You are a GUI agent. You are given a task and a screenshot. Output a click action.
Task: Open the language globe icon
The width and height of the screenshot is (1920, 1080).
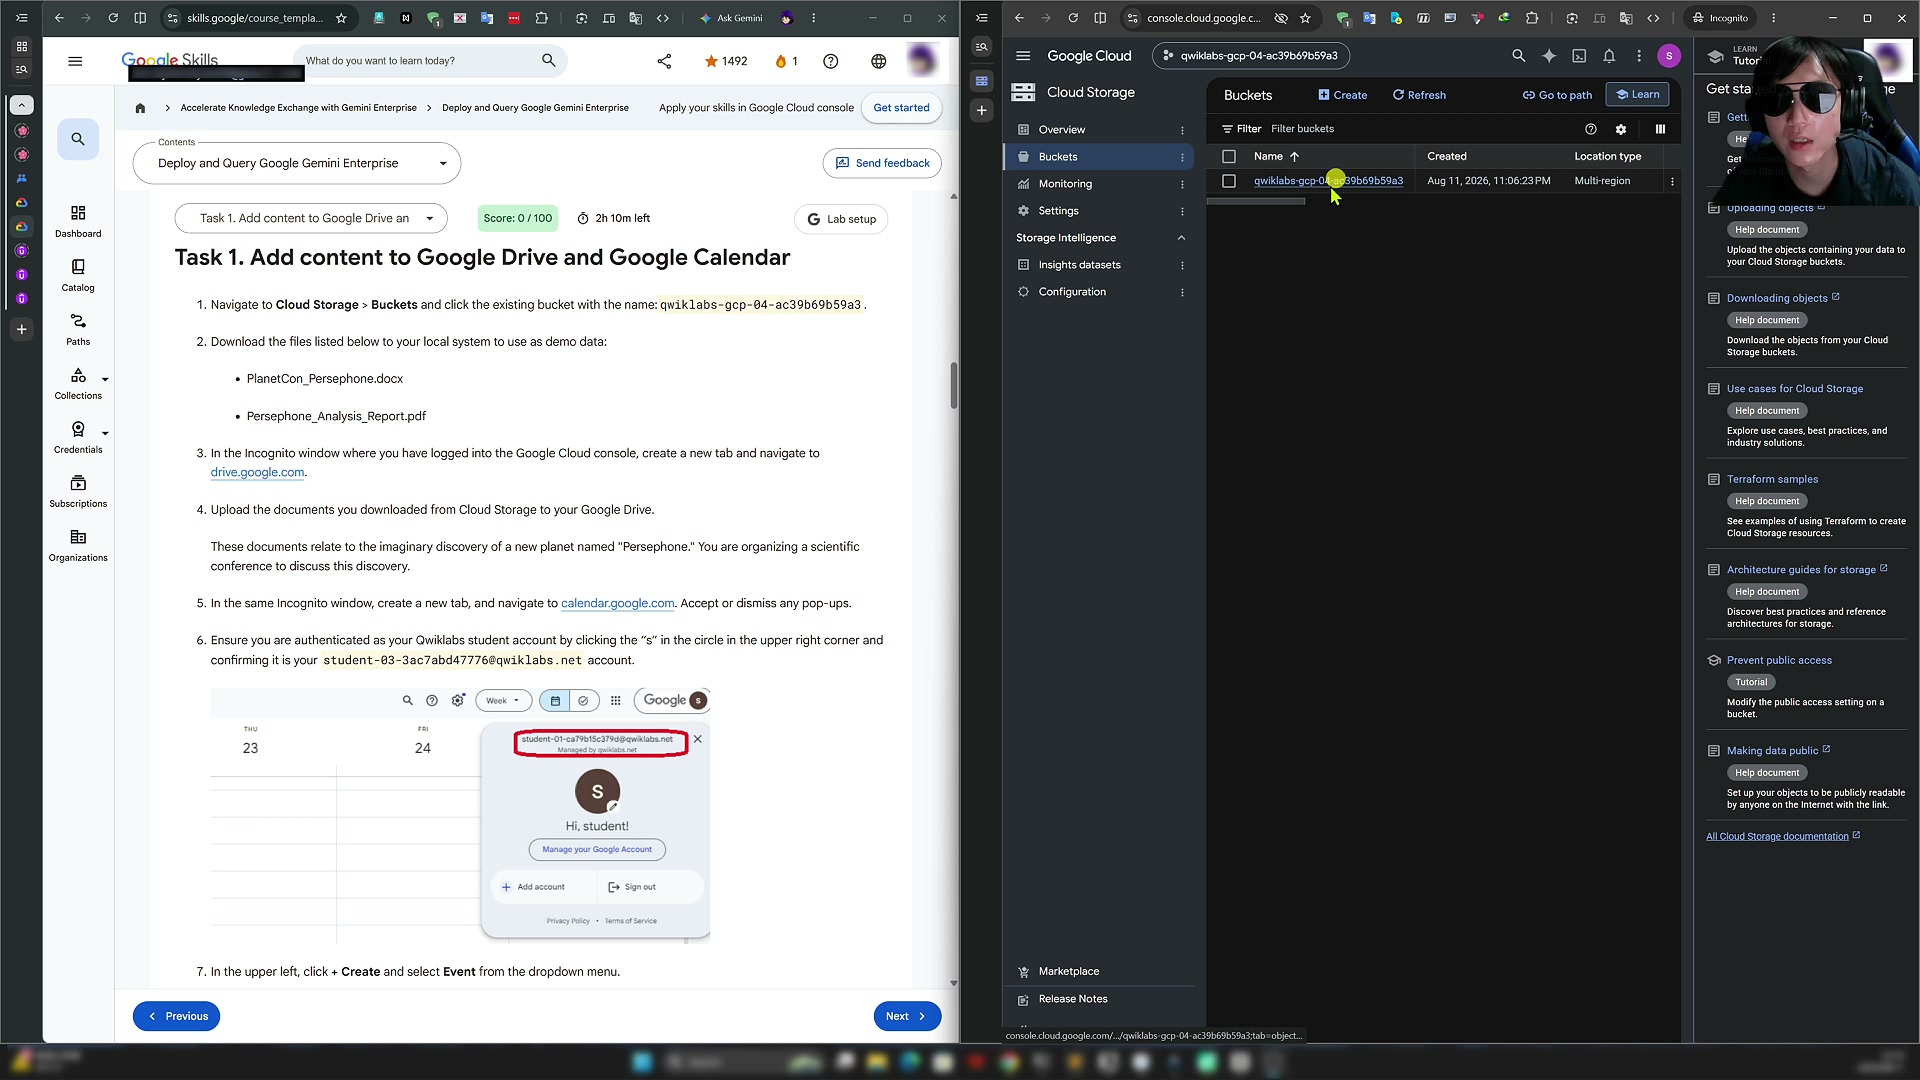point(878,61)
